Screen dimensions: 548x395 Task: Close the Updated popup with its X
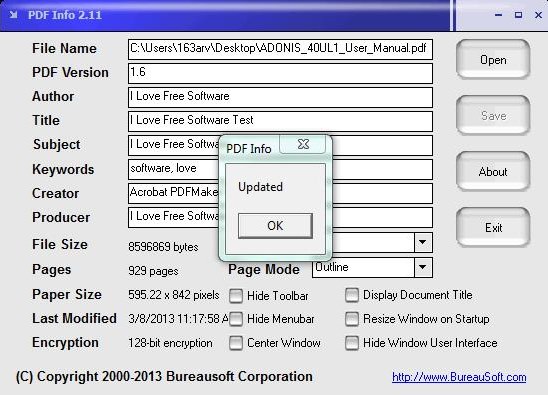(x=303, y=144)
